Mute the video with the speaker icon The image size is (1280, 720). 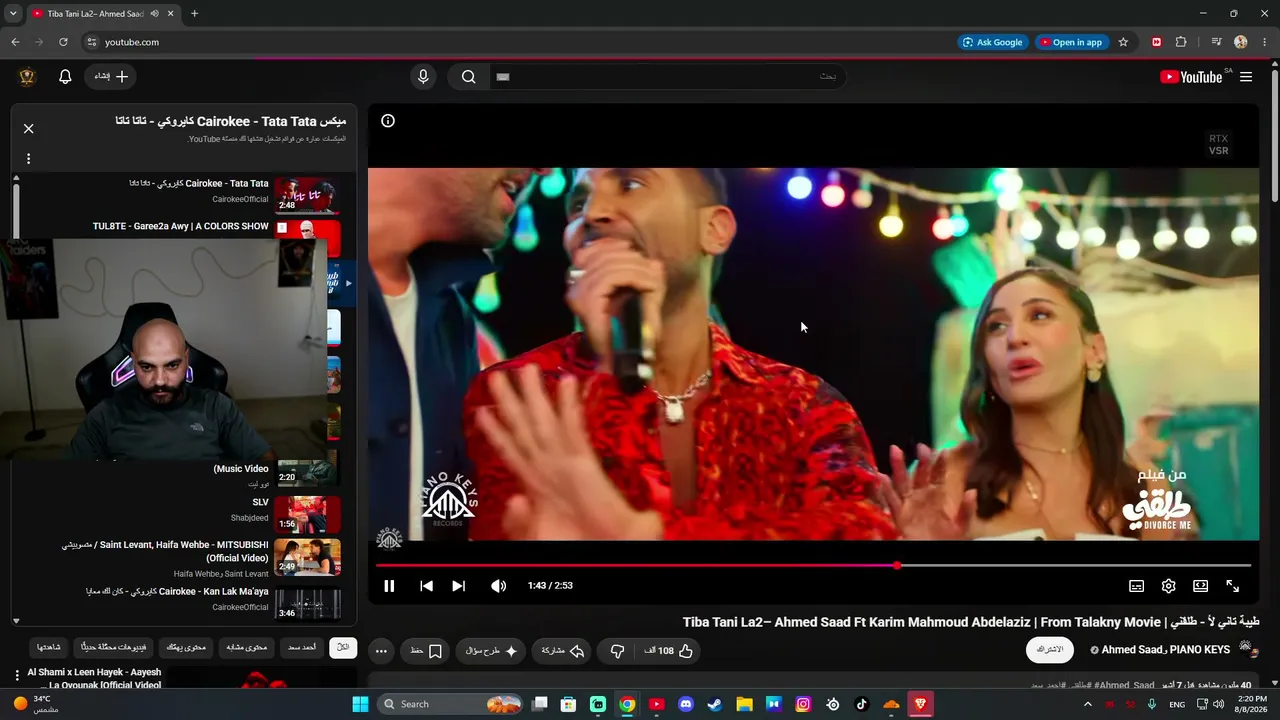pyautogui.click(x=498, y=586)
